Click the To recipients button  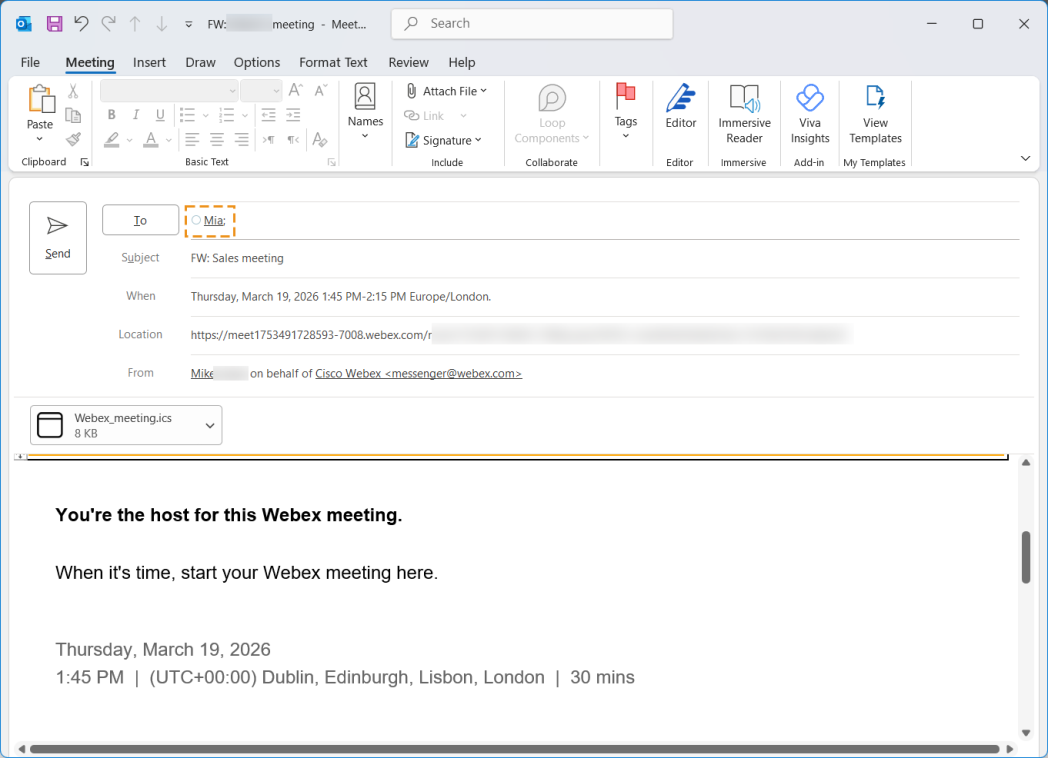(x=140, y=220)
